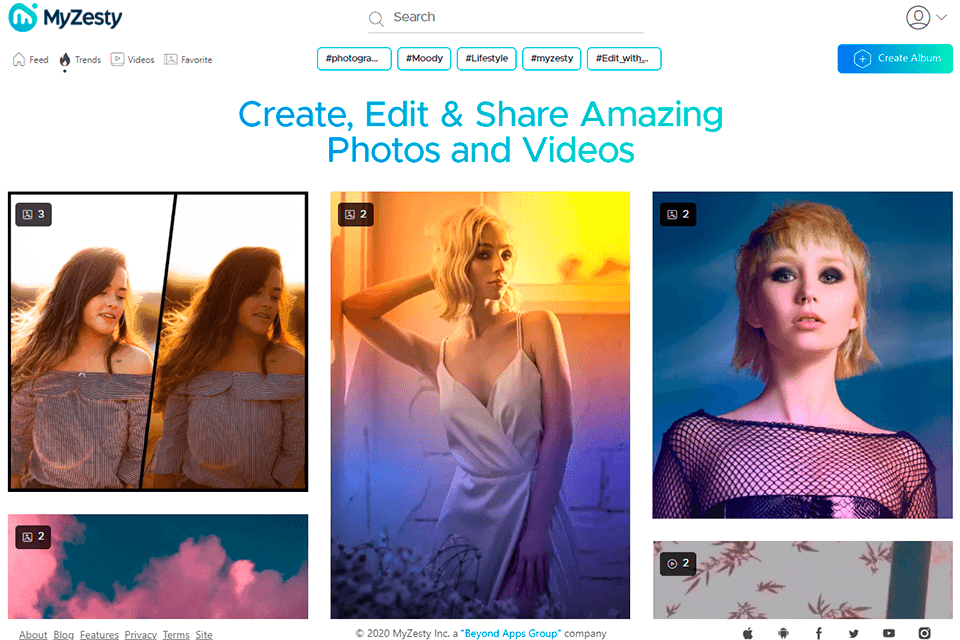Click the Facebook icon in footer

[x=819, y=633]
